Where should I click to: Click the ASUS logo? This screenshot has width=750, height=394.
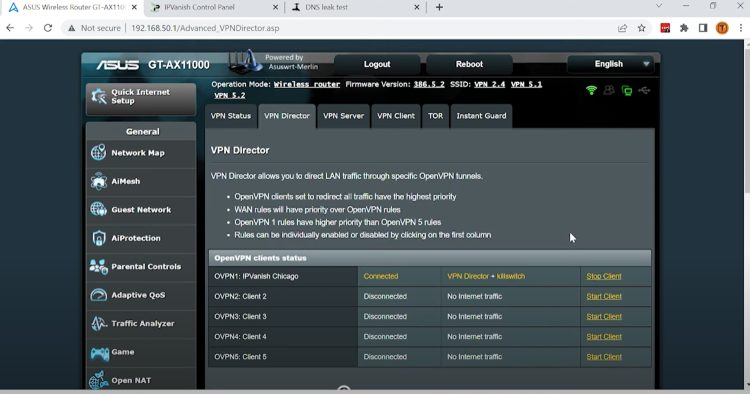[x=118, y=65]
